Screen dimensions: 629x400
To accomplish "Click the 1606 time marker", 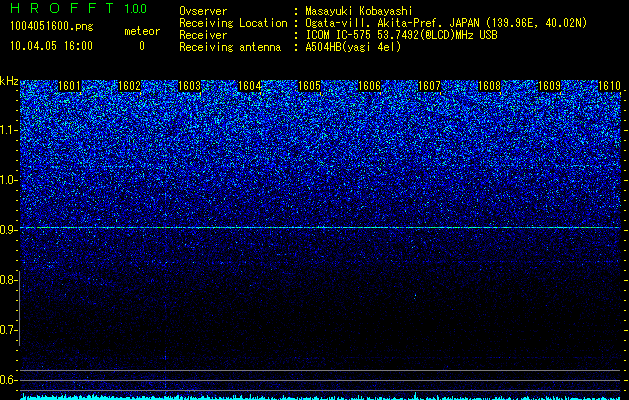I will (x=369, y=86).
